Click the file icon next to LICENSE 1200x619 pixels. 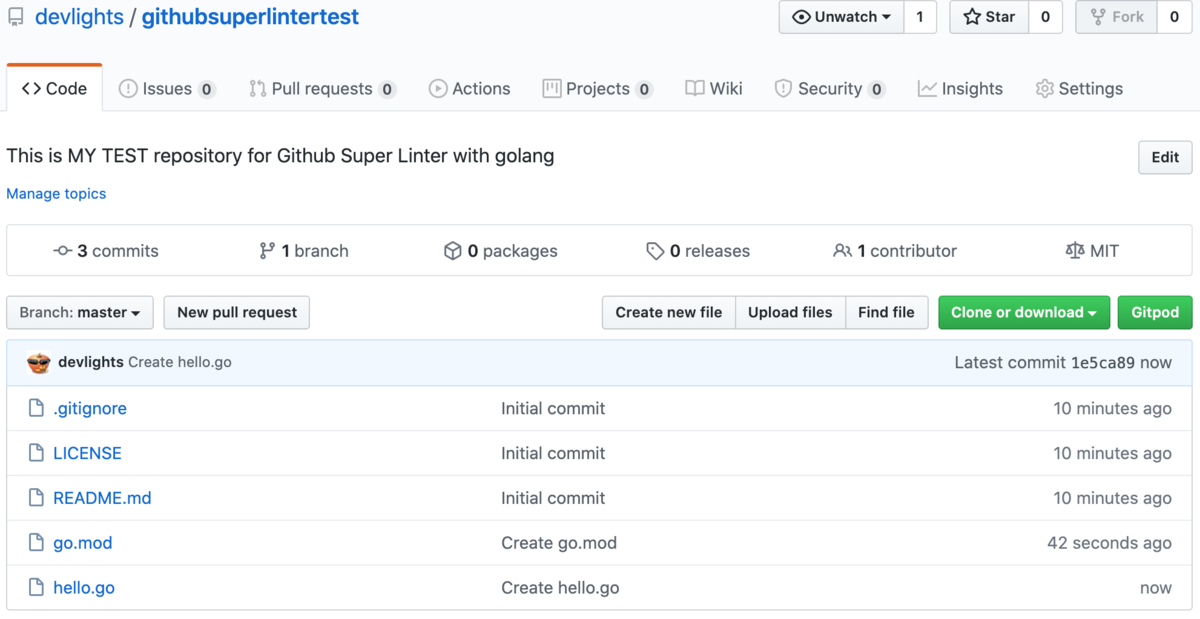36,453
